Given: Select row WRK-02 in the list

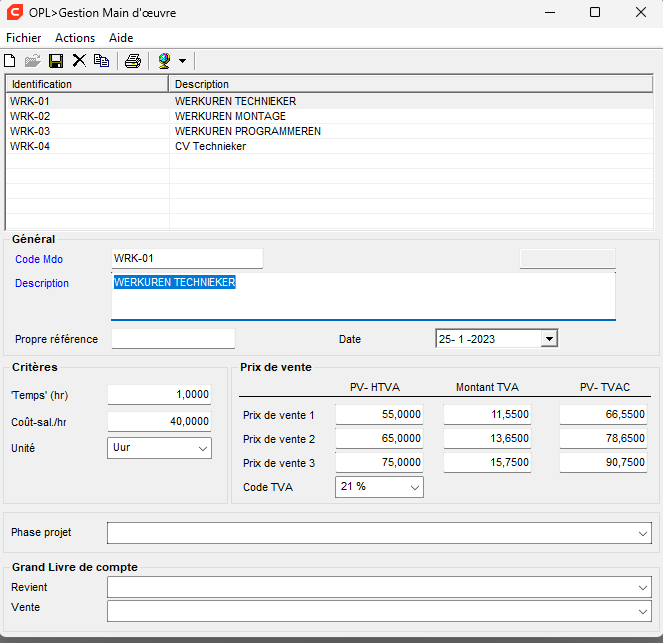Looking at the screenshot, I should [329, 116].
